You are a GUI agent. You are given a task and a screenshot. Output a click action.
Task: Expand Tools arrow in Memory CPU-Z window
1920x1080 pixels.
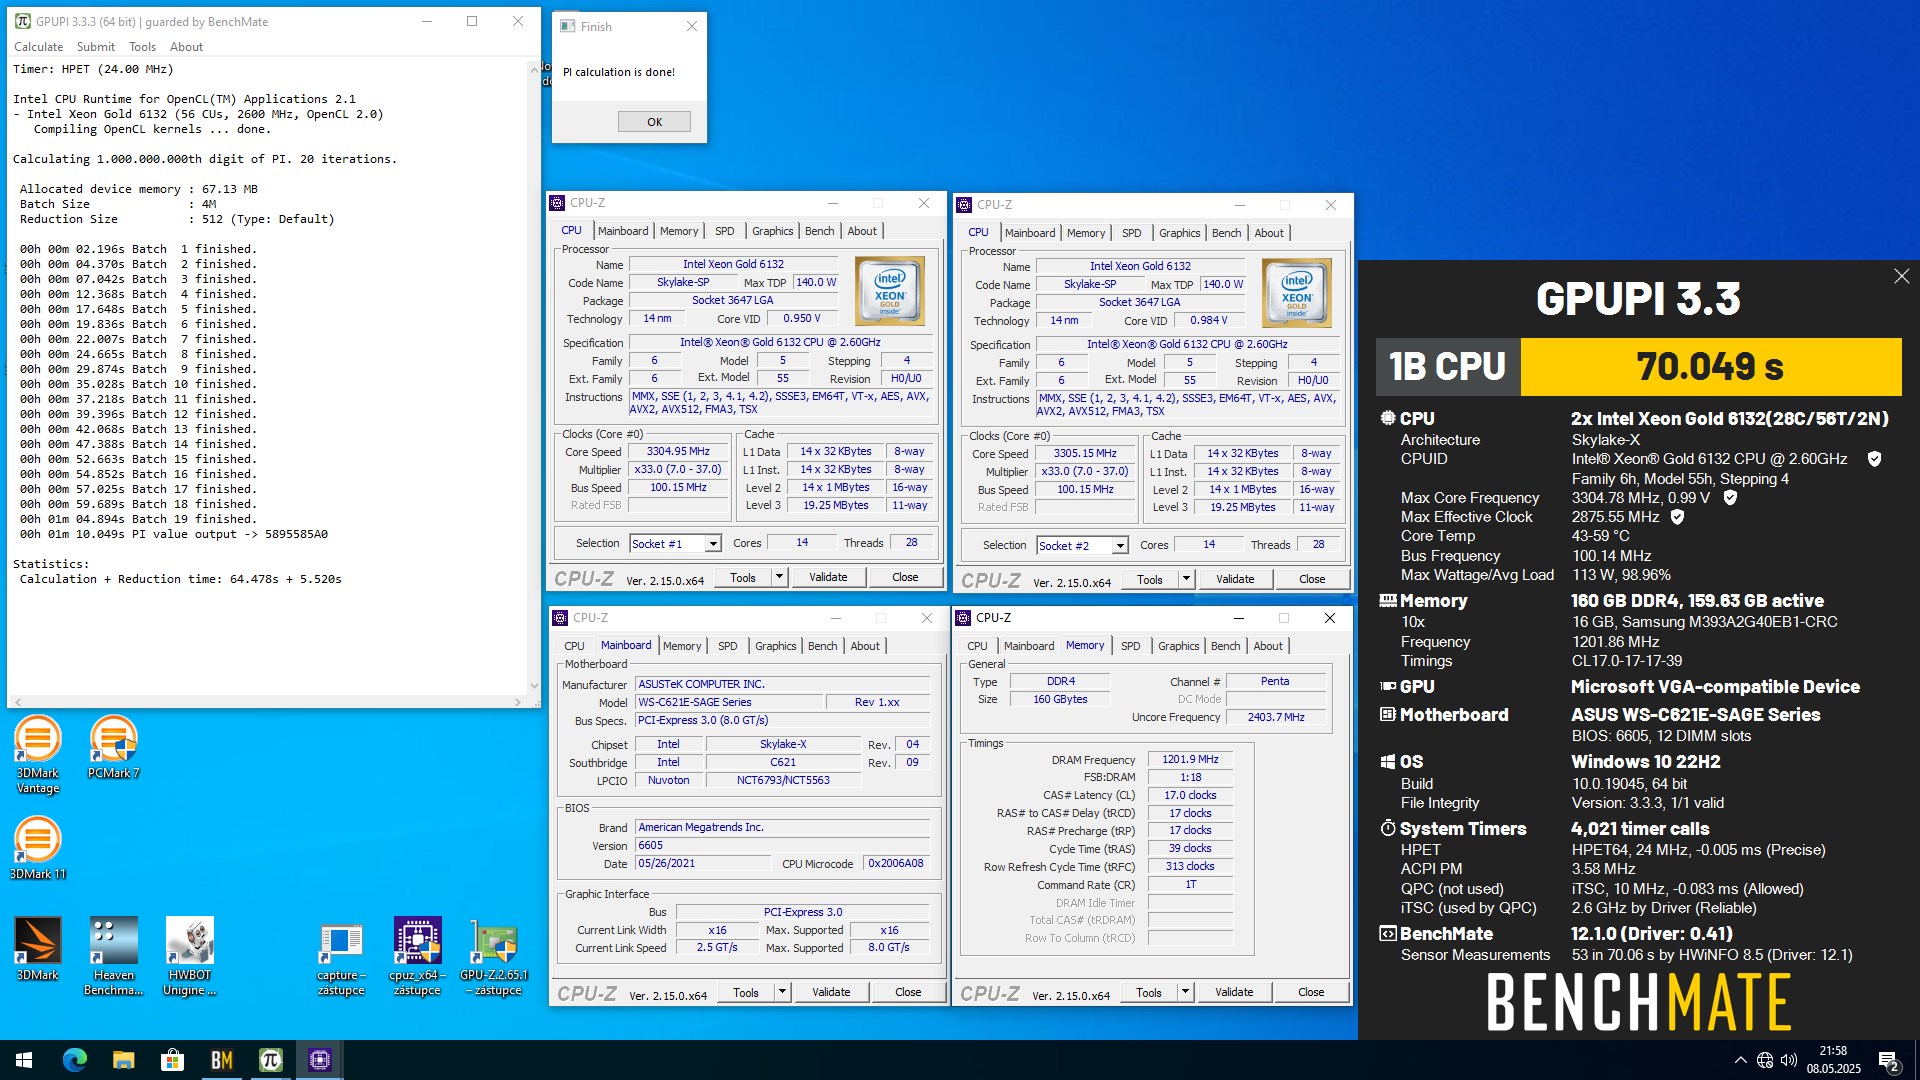(x=1185, y=992)
